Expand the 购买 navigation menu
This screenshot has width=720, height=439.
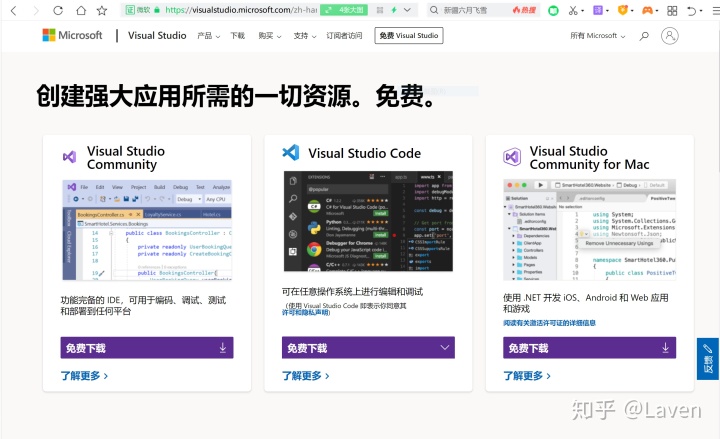[x=270, y=36]
